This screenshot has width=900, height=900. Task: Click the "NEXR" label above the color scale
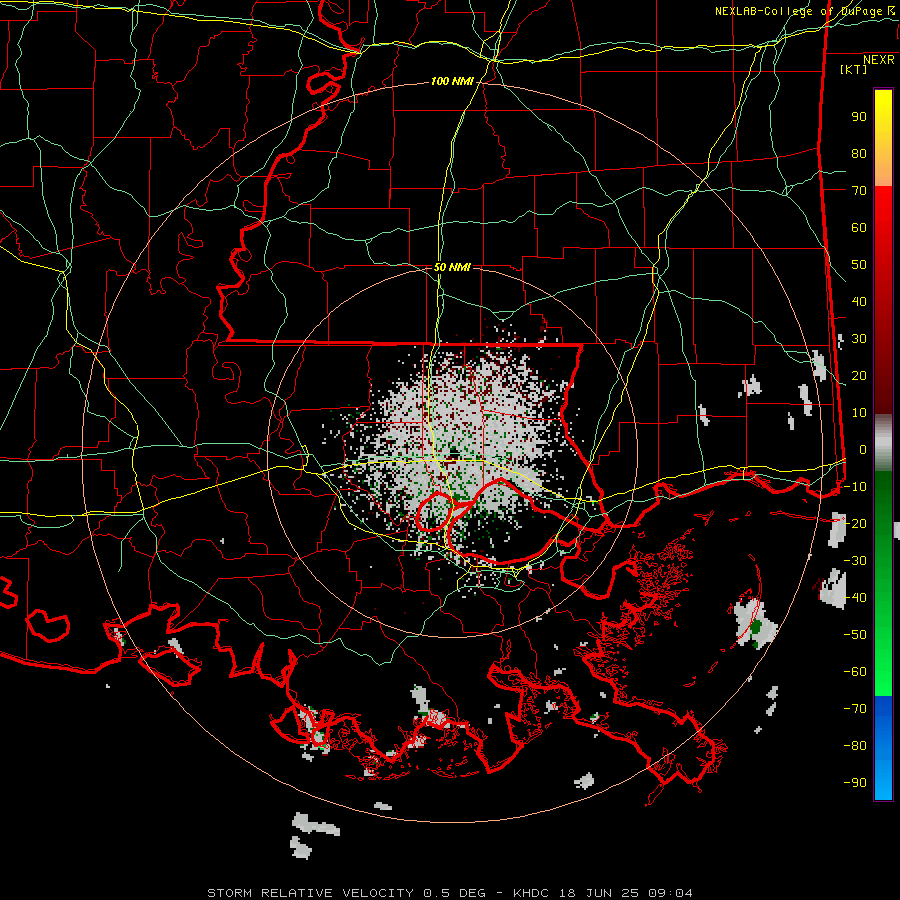coord(879,60)
